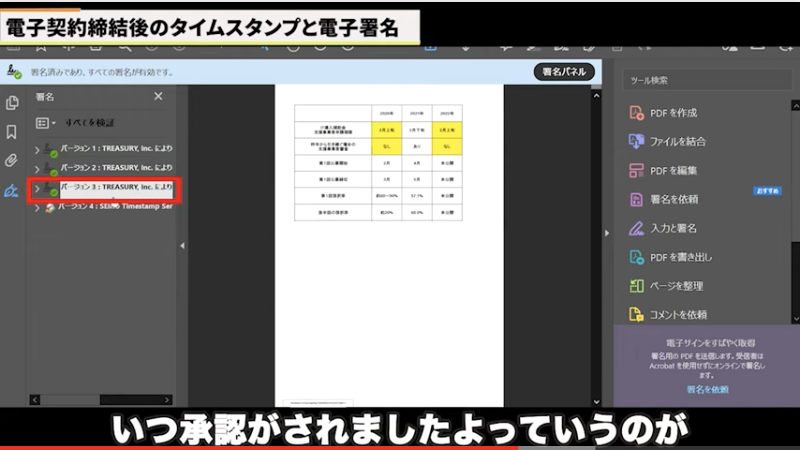The width and height of the screenshot is (800, 450).
Task: Open the page thumbnails panel icon
Action: [x=13, y=102]
